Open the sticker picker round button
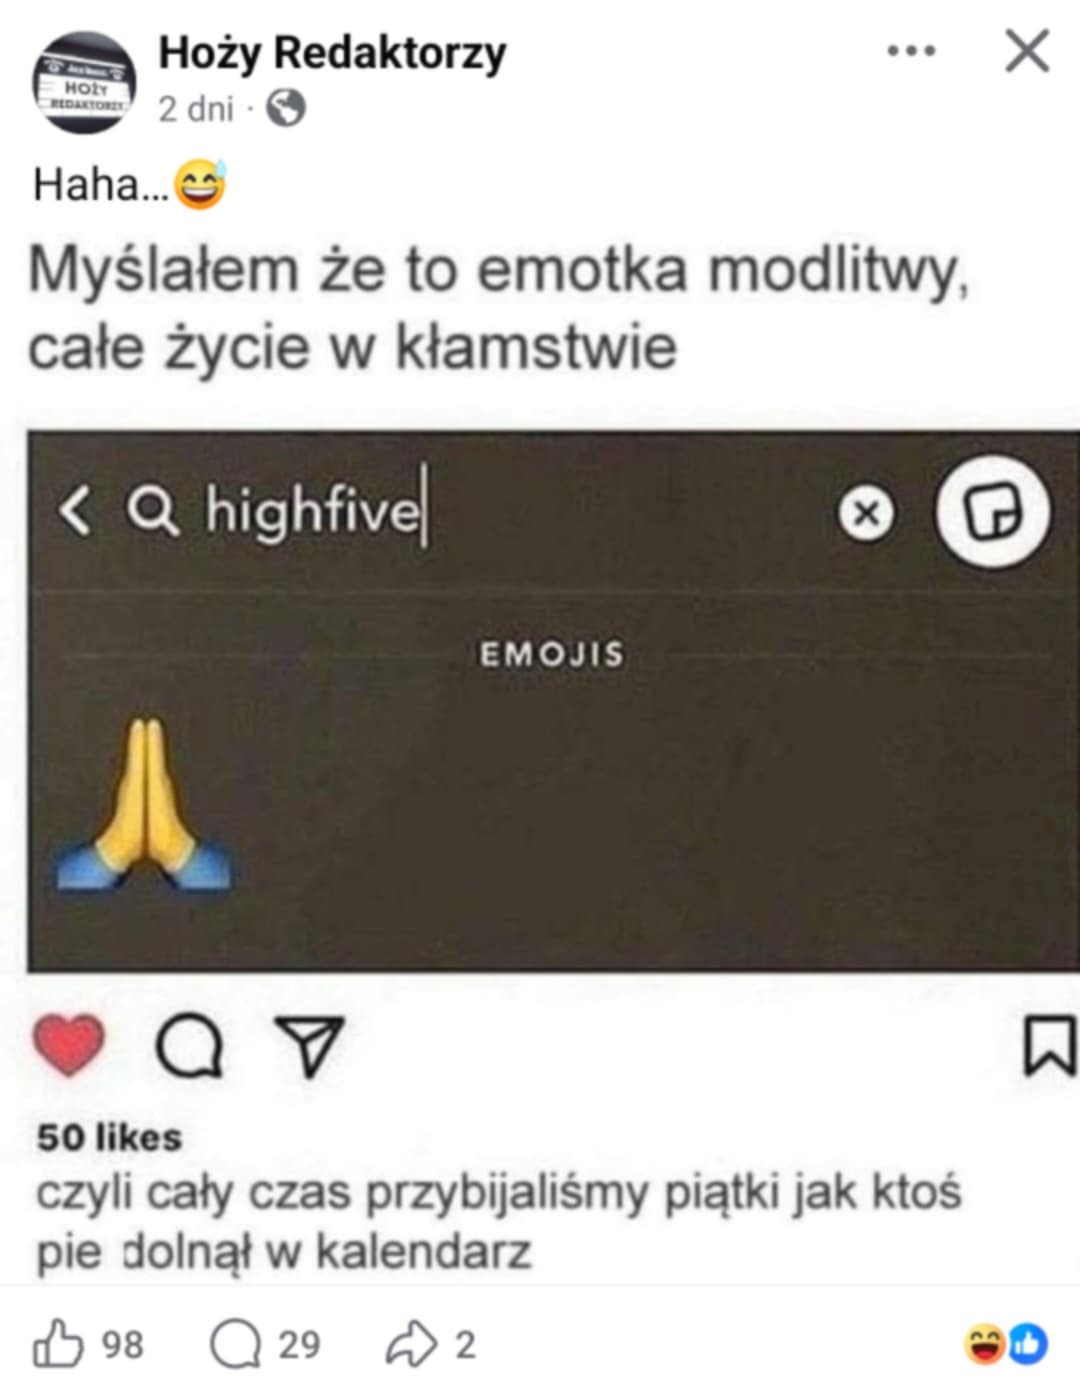 pos(992,511)
